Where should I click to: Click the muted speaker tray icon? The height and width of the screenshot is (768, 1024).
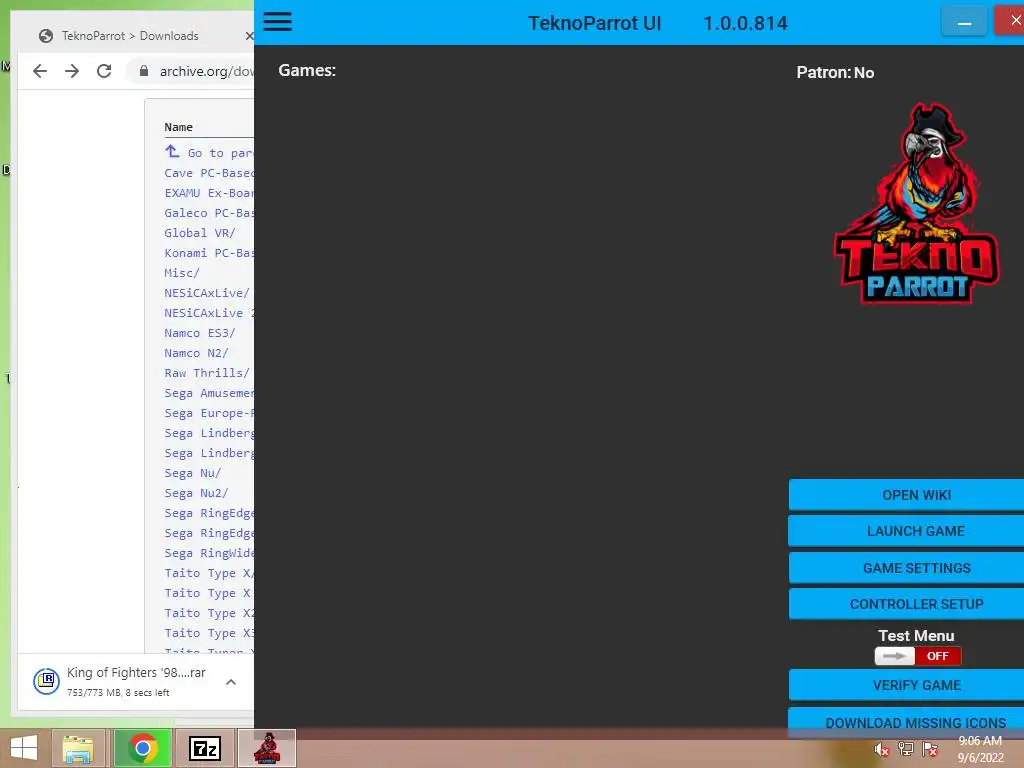point(881,749)
